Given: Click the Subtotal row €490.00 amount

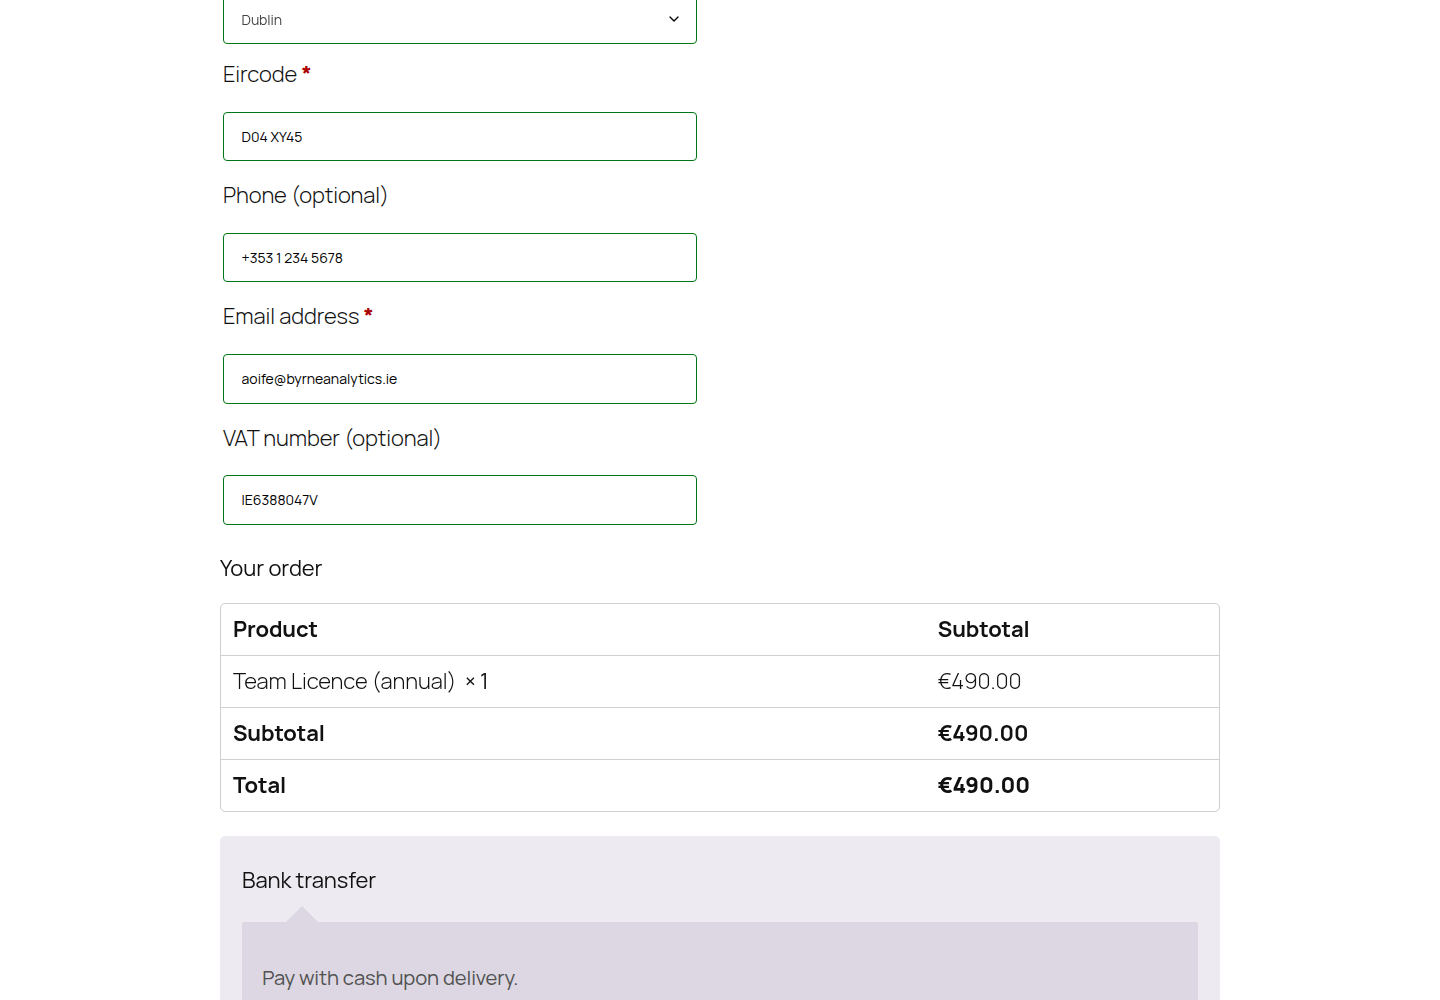Looking at the screenshot, I should pyautogui.click(x=983, y=734).
